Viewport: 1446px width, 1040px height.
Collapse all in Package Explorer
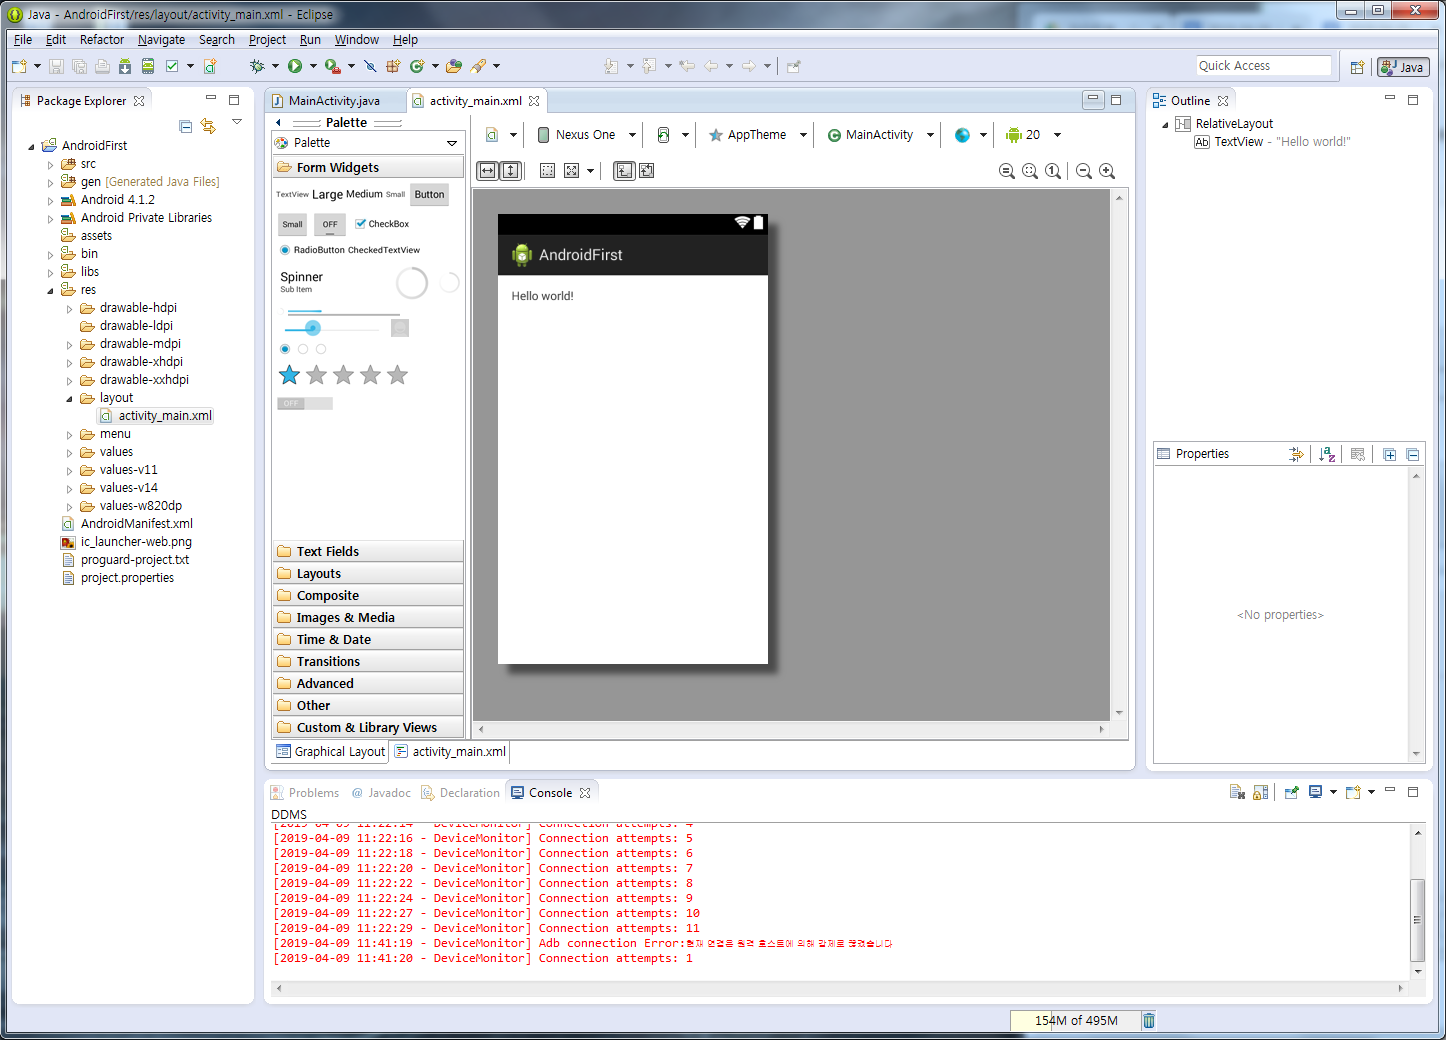185,126
